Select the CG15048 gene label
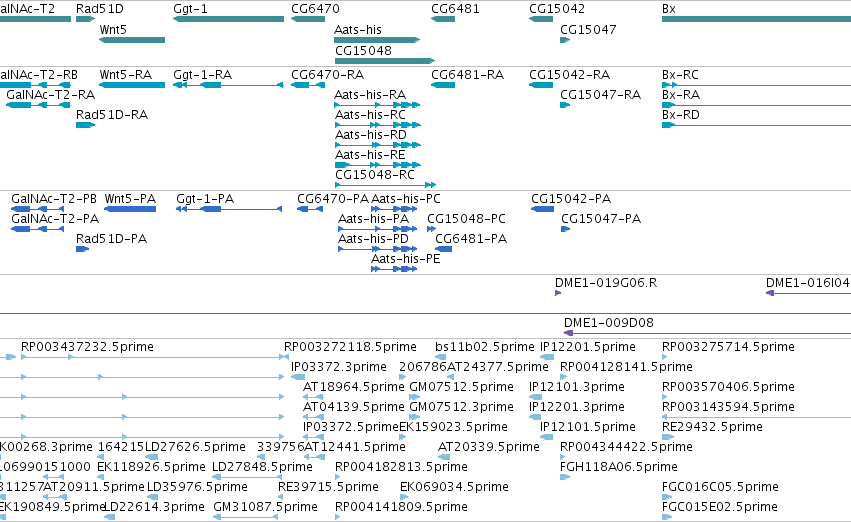The image size is (851, 522). (363, 50)
